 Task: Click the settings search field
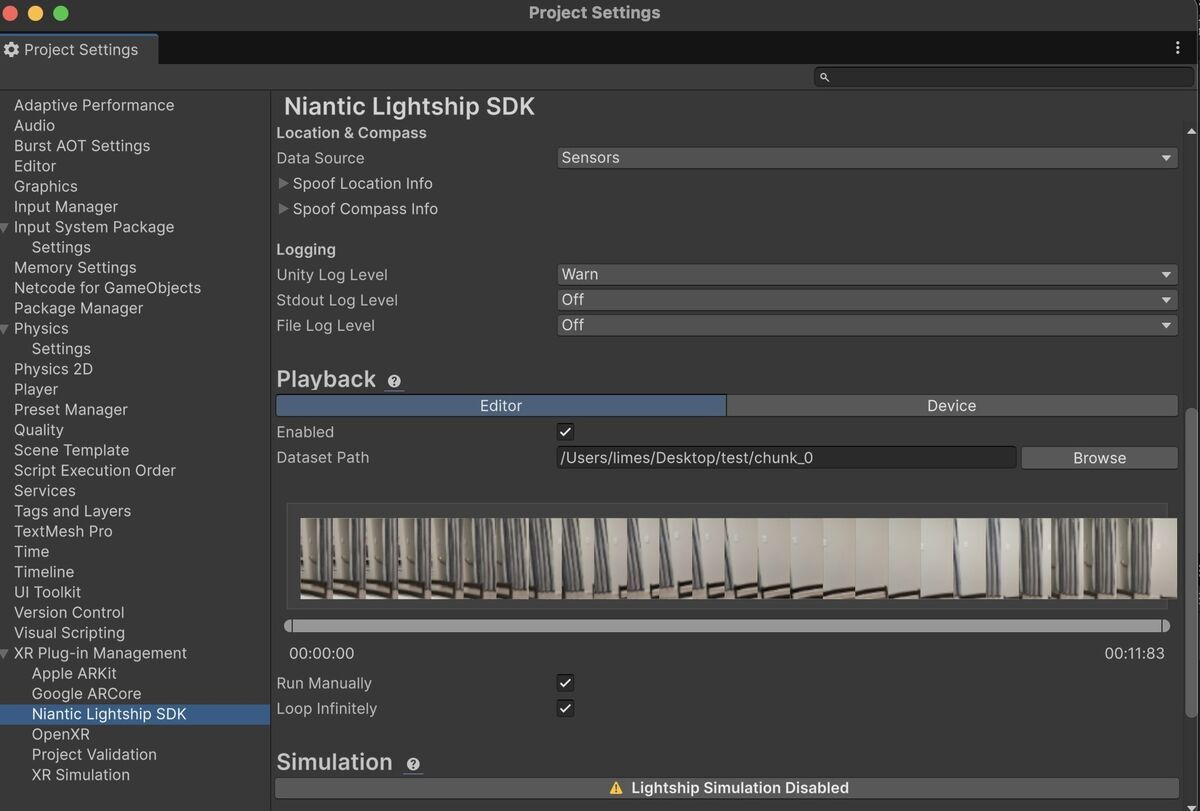1004,77
